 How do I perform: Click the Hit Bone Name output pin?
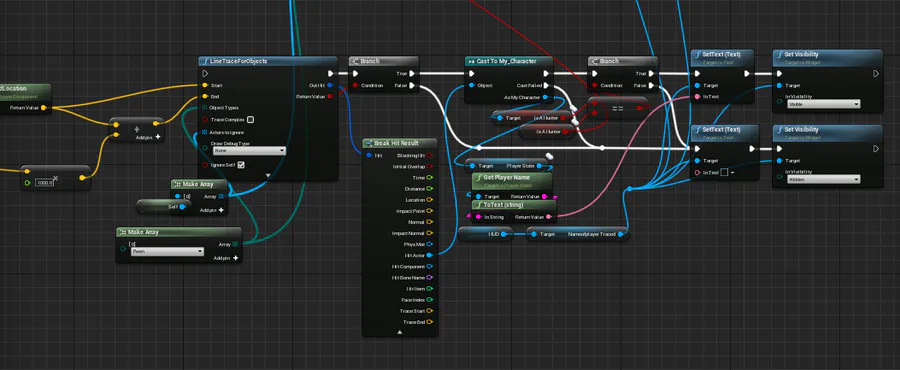pos(429,278)
